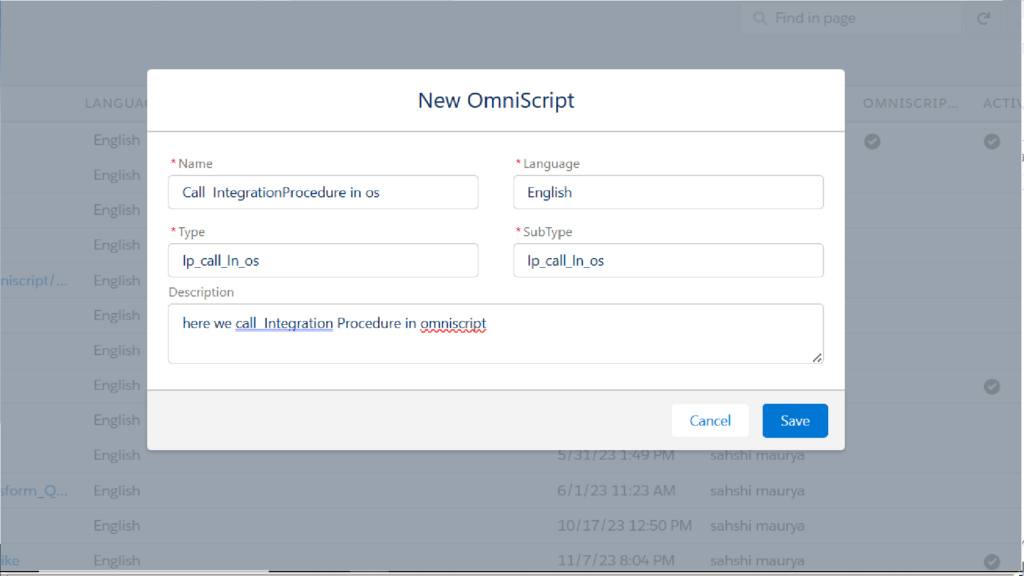Cancel the New OmniScript dialog

(710, 421)
